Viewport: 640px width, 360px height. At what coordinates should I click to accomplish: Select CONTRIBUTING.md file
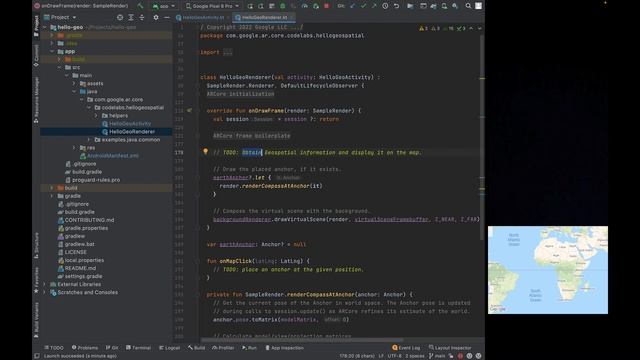pos(89,220)
